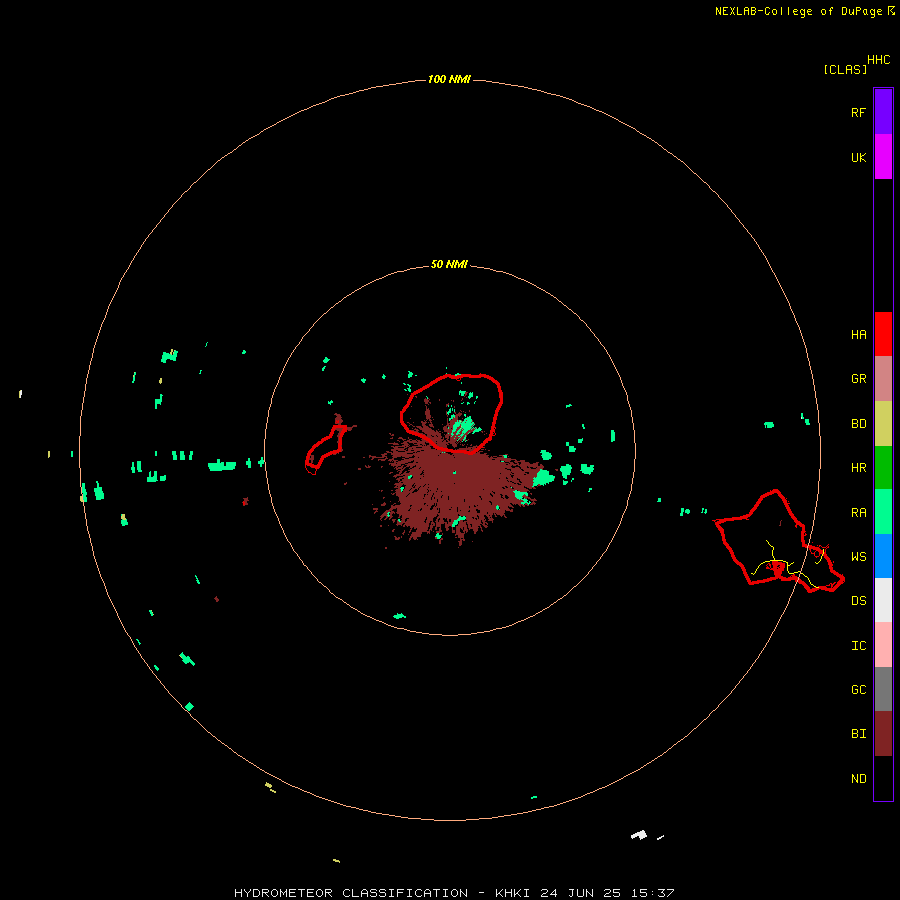Click the DS legend label
This screenshot has width=900, height=900.
click(858, 601)
